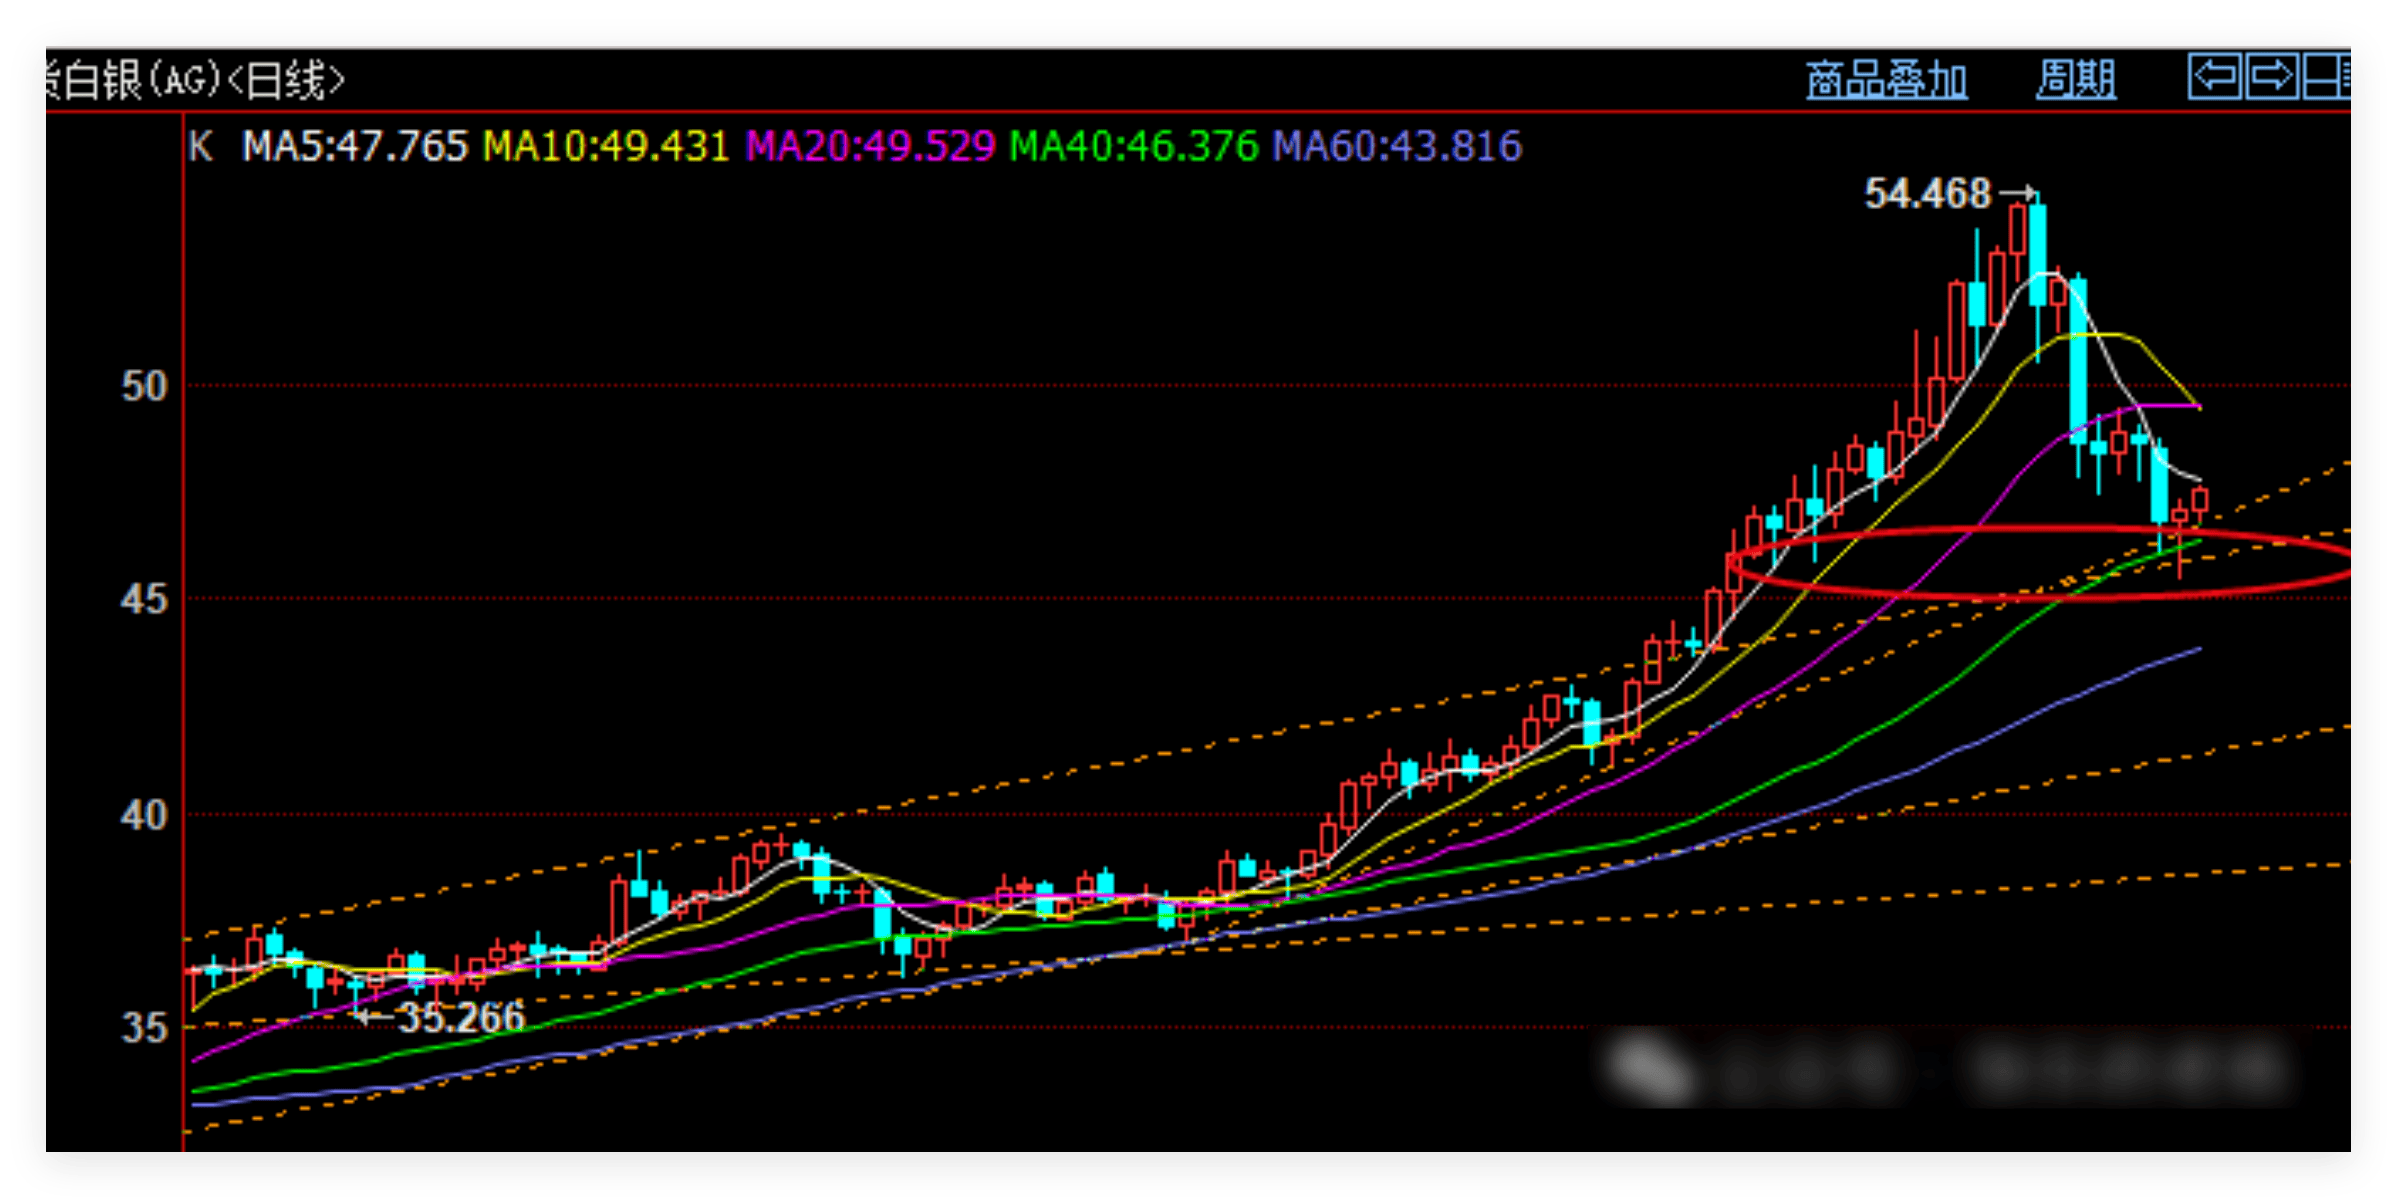Click the K indicator label

[x=201, y=147]
